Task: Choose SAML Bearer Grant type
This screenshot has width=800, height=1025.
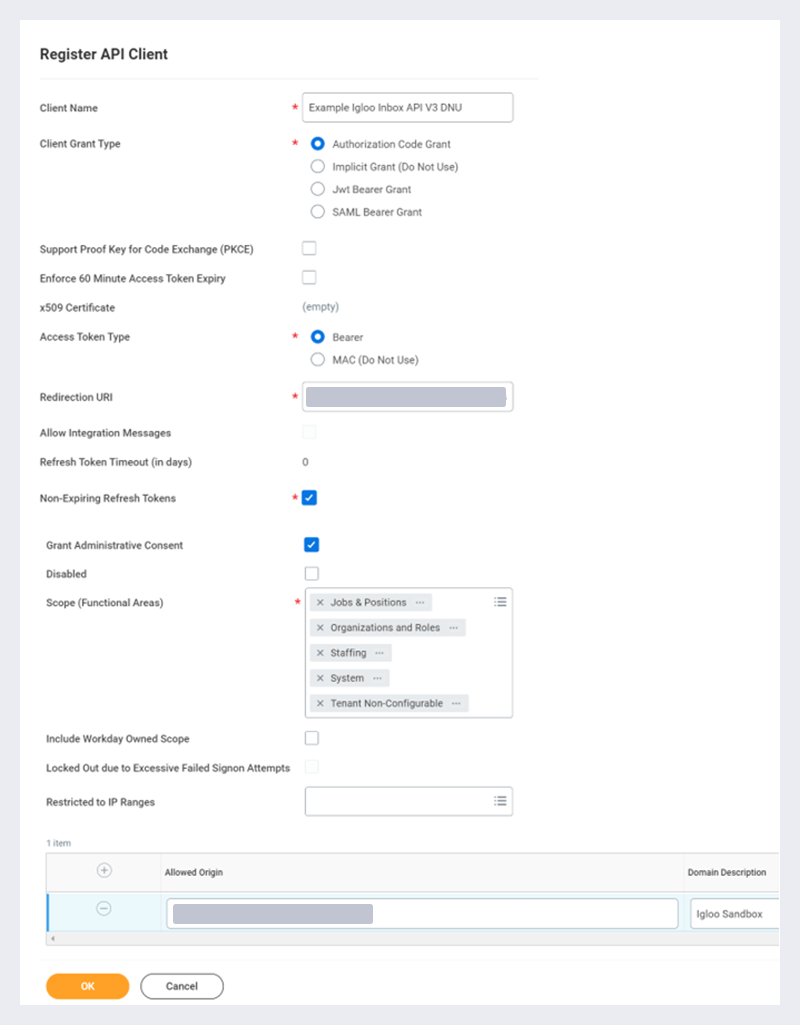Action: click(x=318, y=212)
